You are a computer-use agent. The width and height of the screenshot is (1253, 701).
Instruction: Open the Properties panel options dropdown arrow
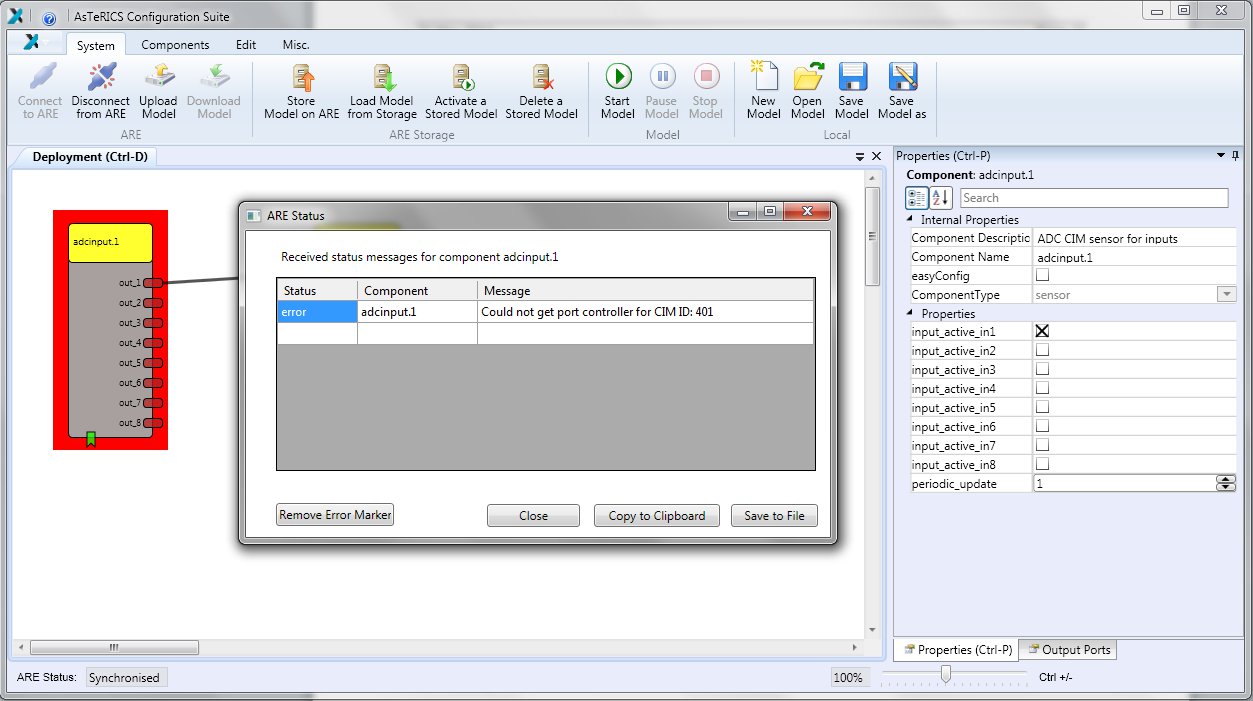click(1220, 156)
